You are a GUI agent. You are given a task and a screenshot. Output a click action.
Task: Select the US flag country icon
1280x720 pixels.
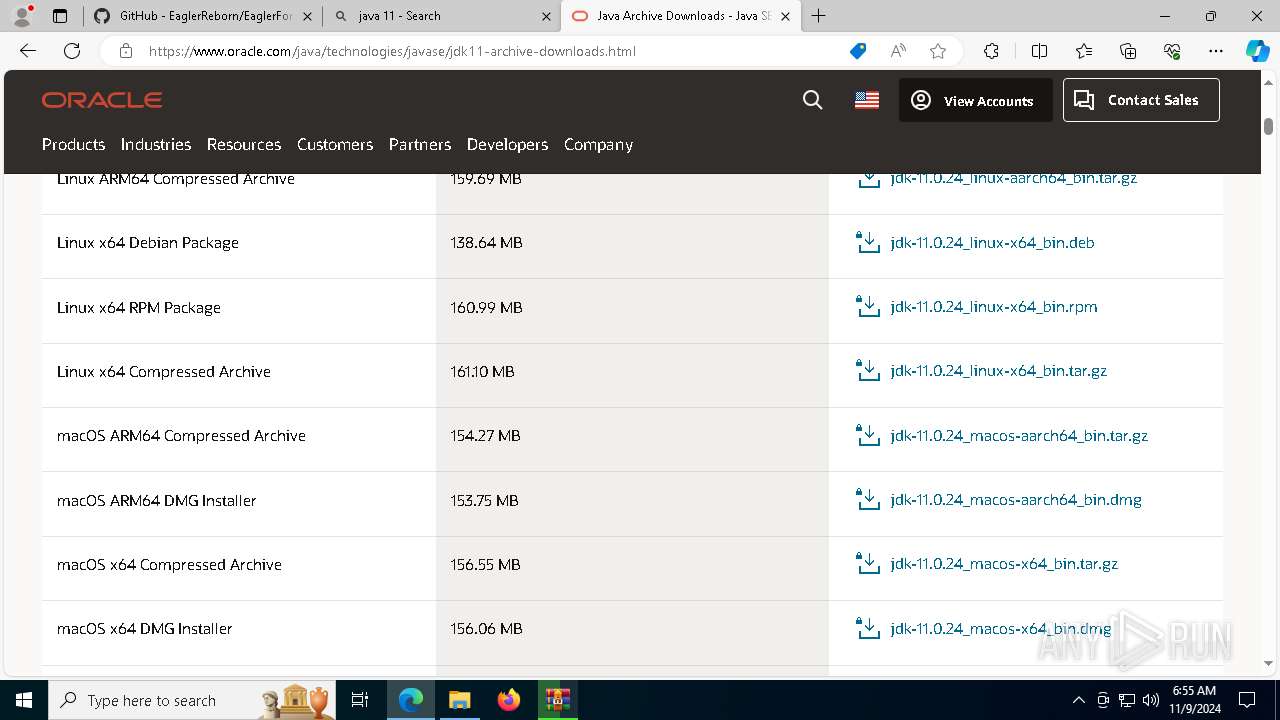(x=867, y=100)
